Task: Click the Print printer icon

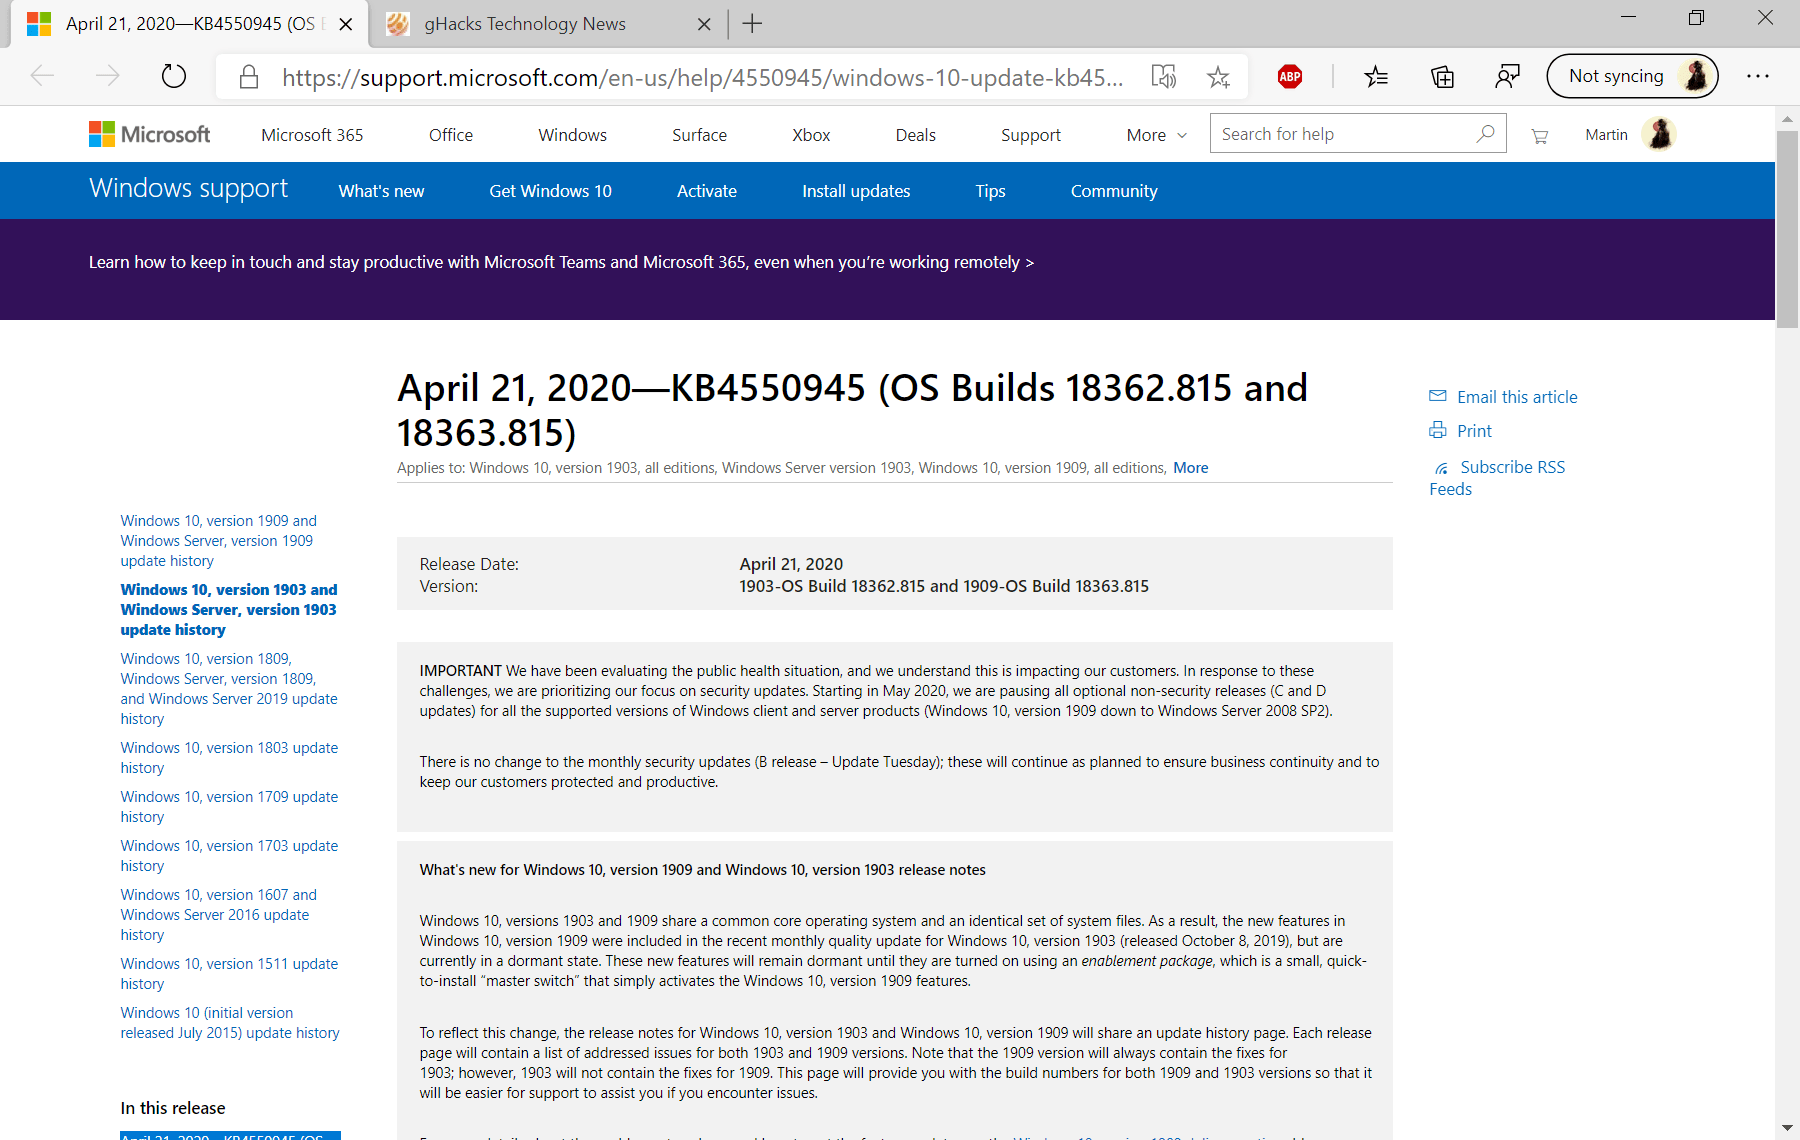Action: (x=1438, y=430)
